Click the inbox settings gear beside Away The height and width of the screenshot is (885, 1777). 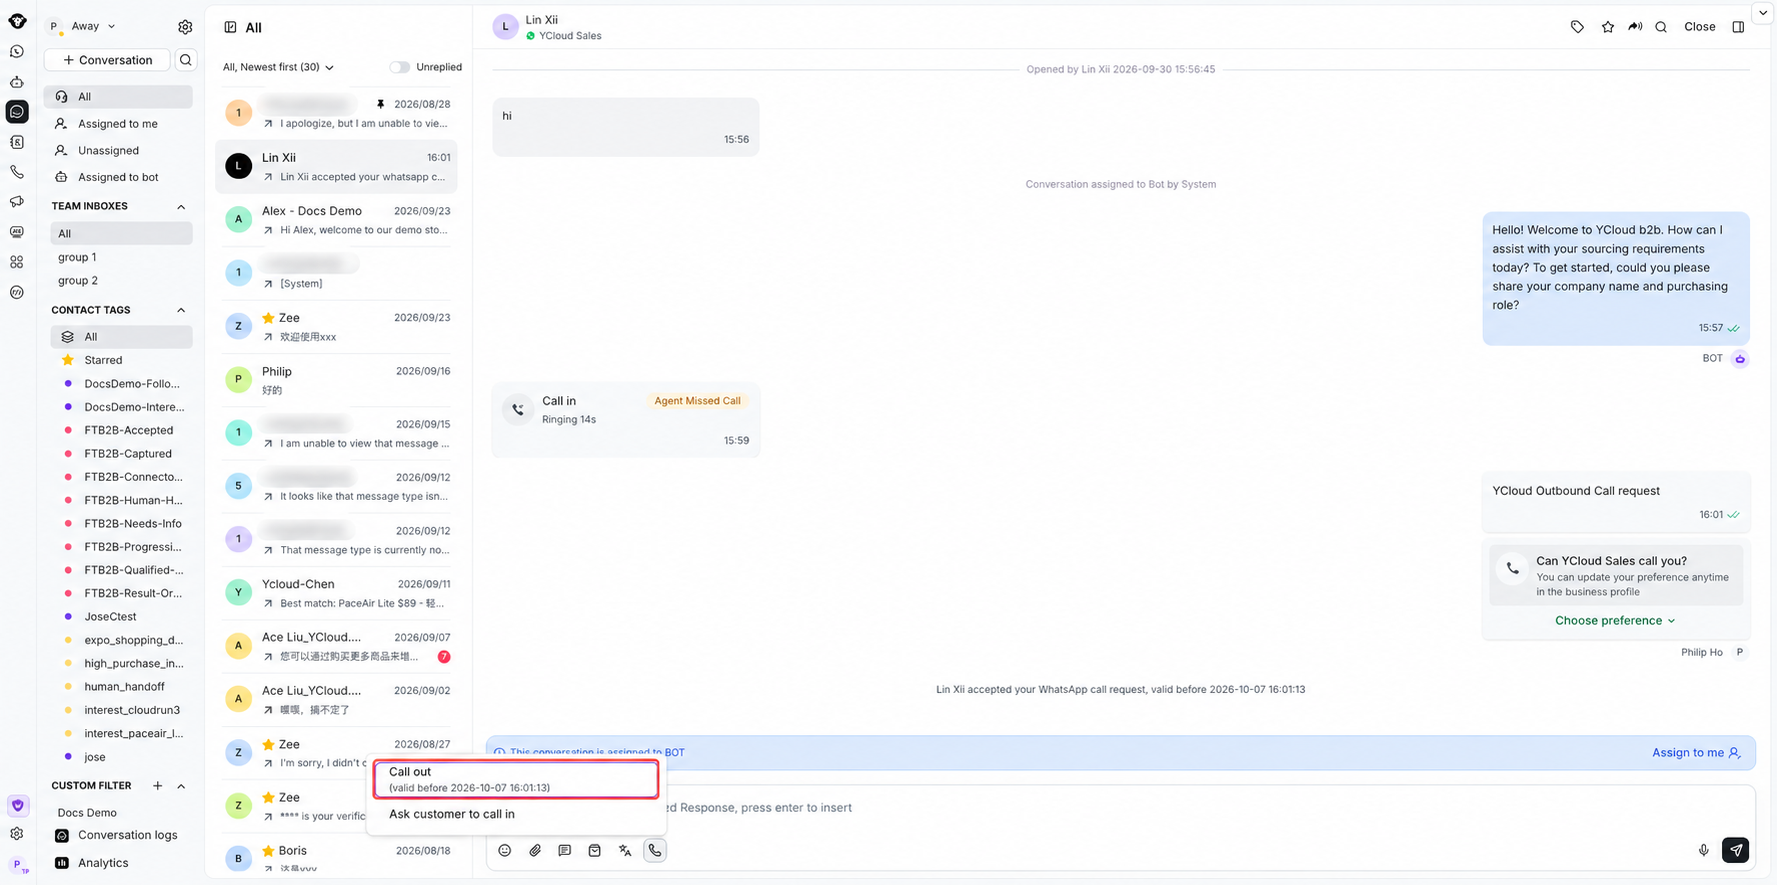185,27
